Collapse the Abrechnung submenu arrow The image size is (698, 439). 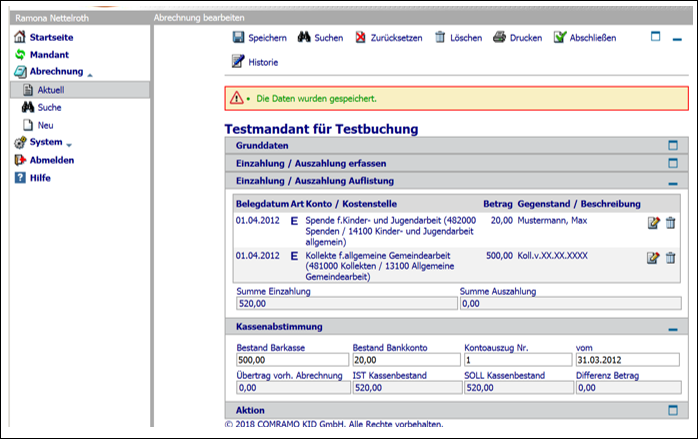90,75
